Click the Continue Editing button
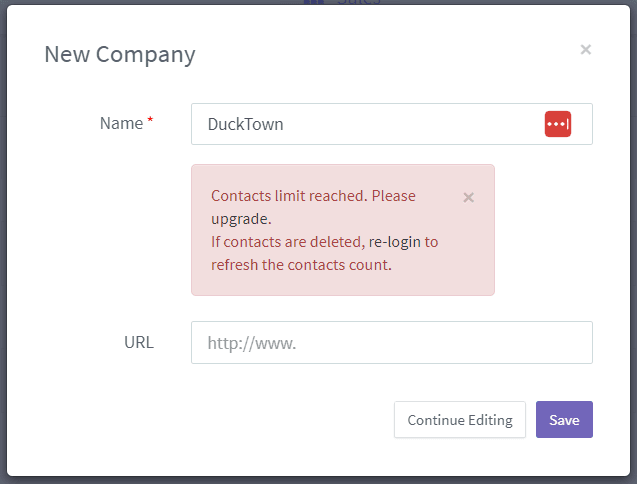 tap(459, 420)
